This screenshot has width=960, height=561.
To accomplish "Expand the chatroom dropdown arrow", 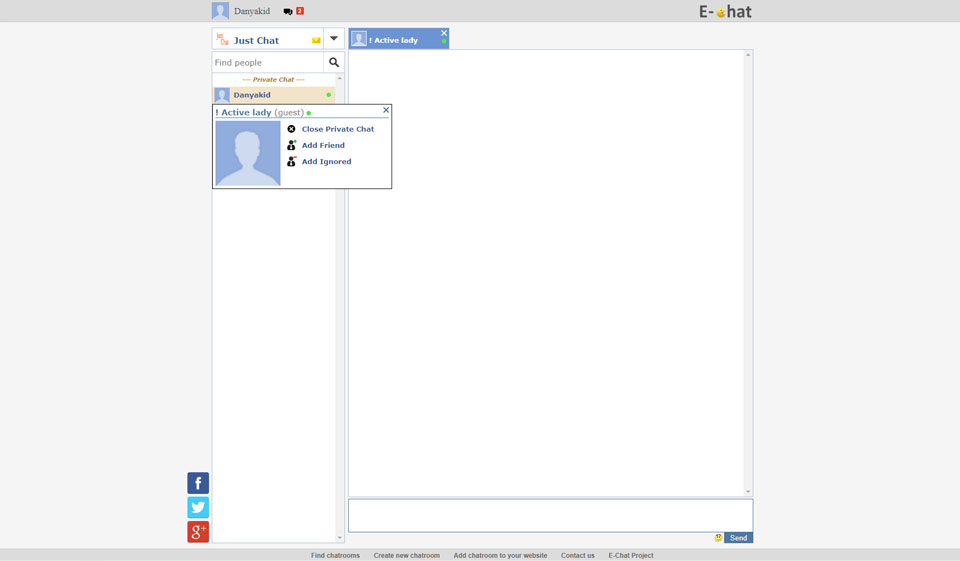I will point(334,39).
